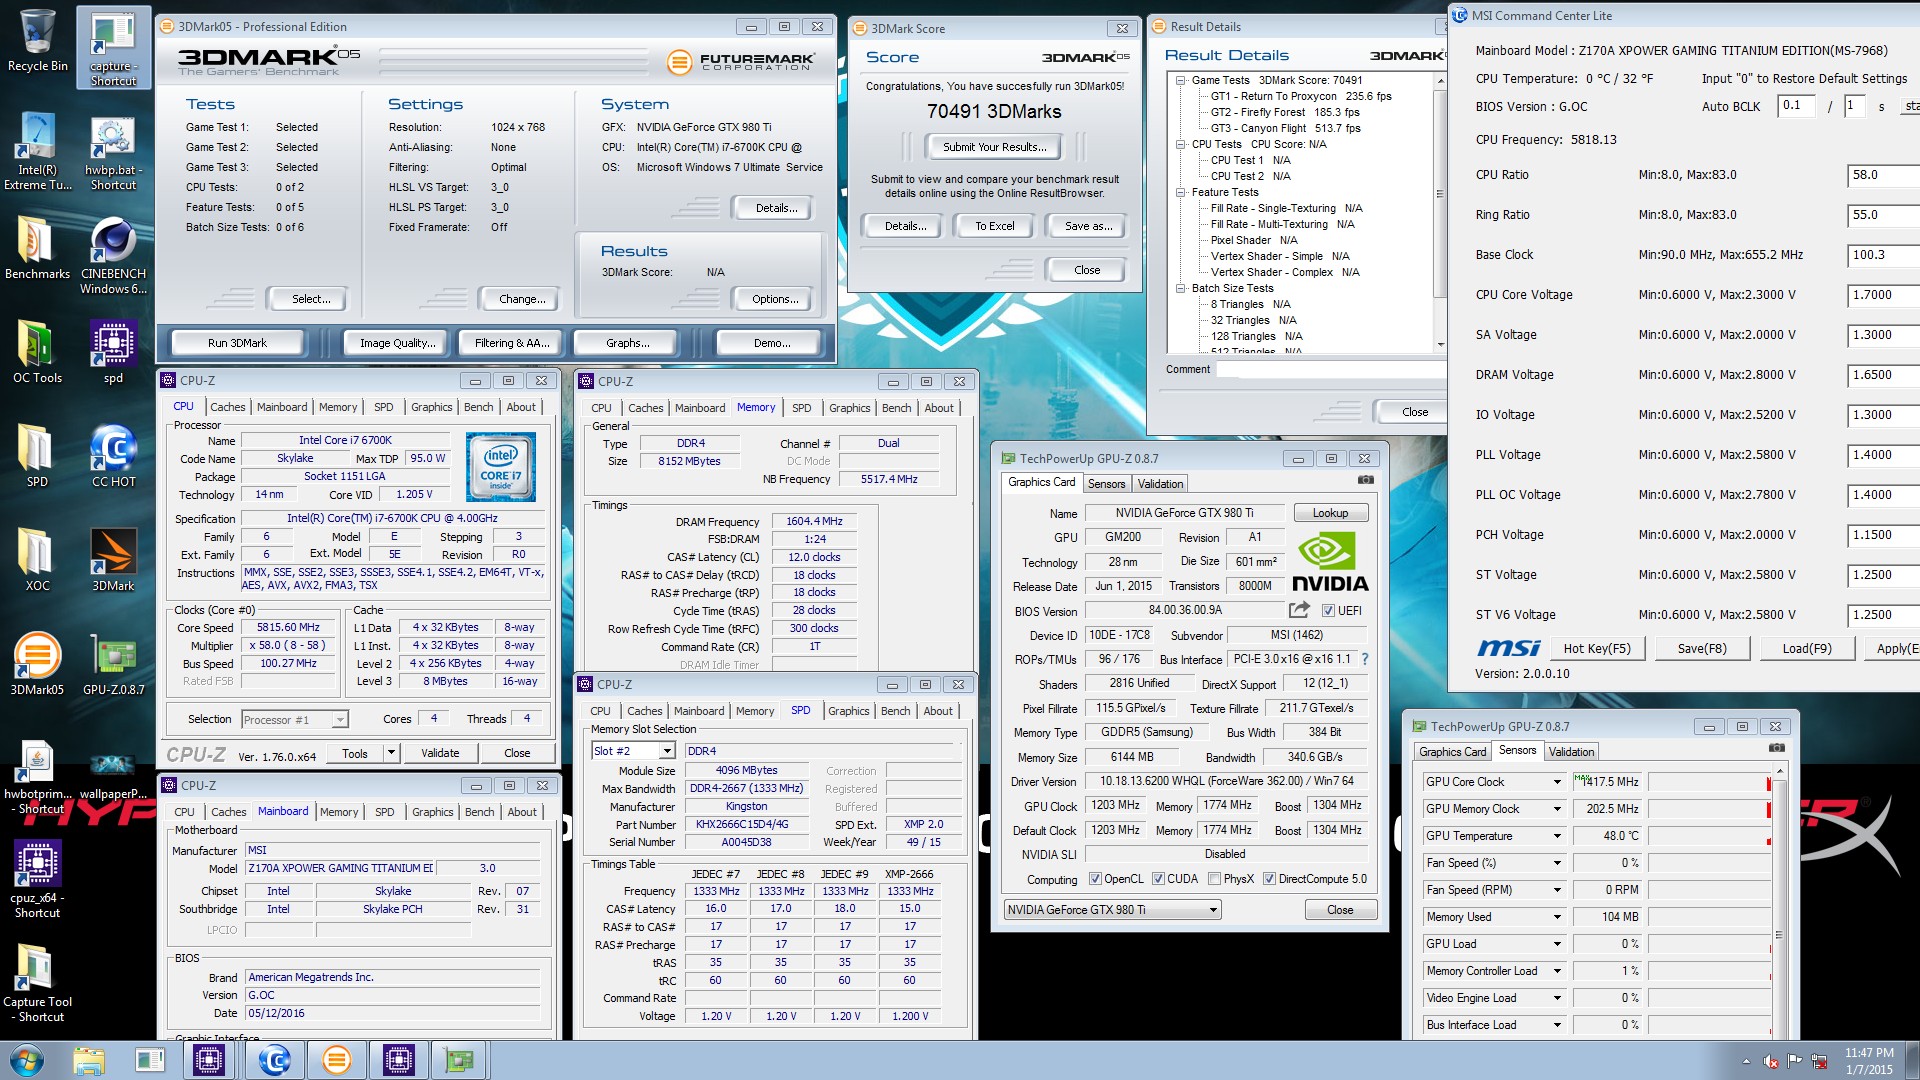Click the CPU Ratio value field 58.0
Image resolution: width=1920 pixels, height=1080 pixels.
1882,175
